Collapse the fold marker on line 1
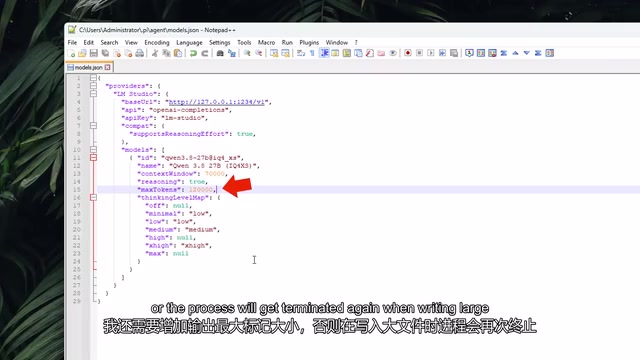 tap(93, 78)
